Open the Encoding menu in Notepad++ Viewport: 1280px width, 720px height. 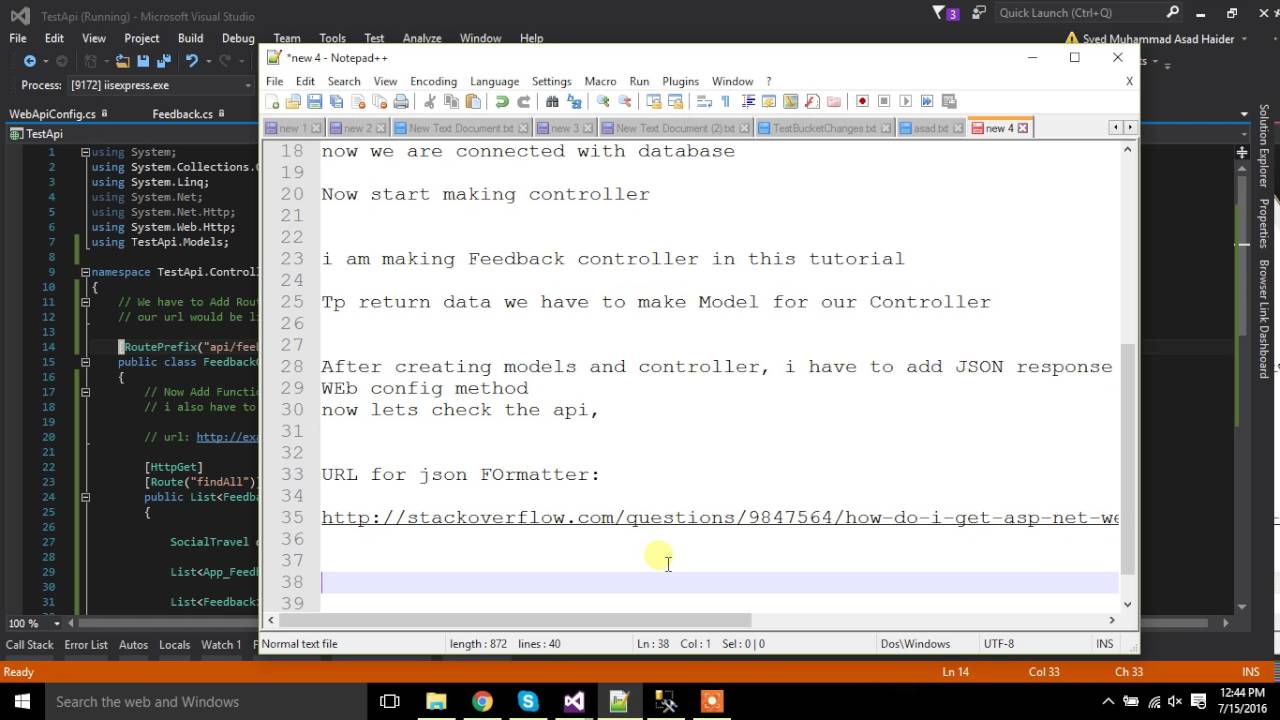tap(433, 81)
